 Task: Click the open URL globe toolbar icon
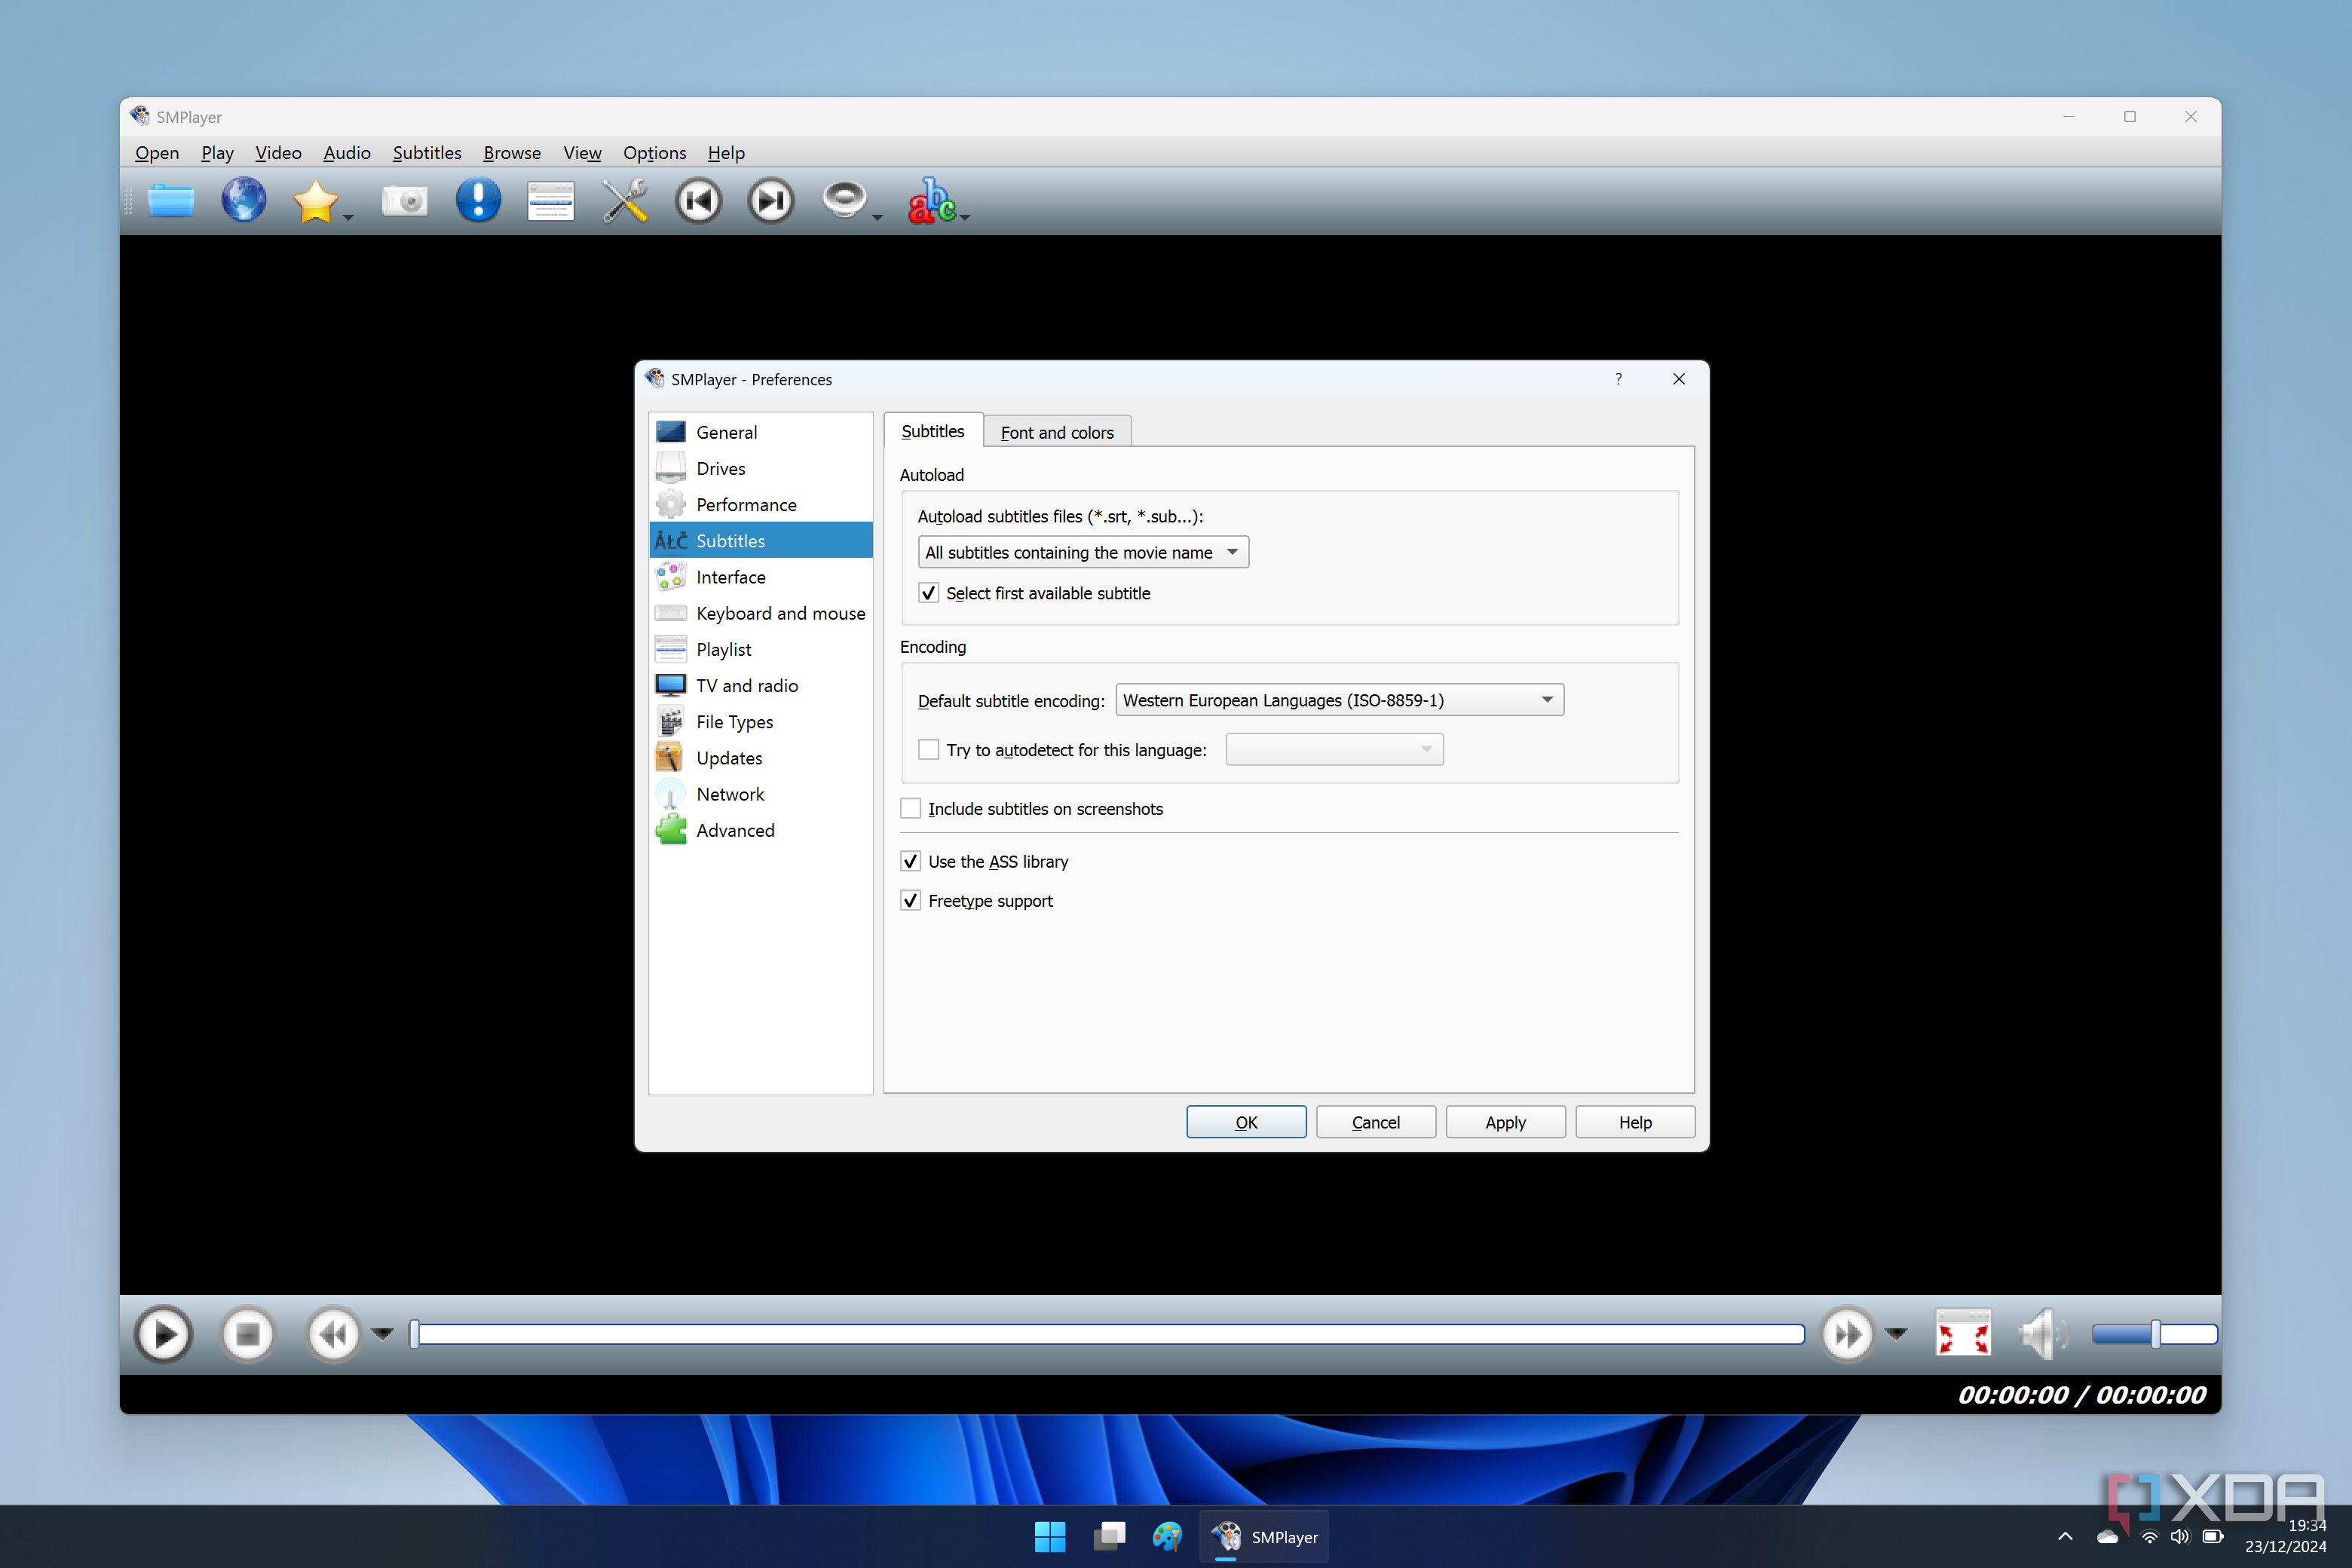coord(243,200)
